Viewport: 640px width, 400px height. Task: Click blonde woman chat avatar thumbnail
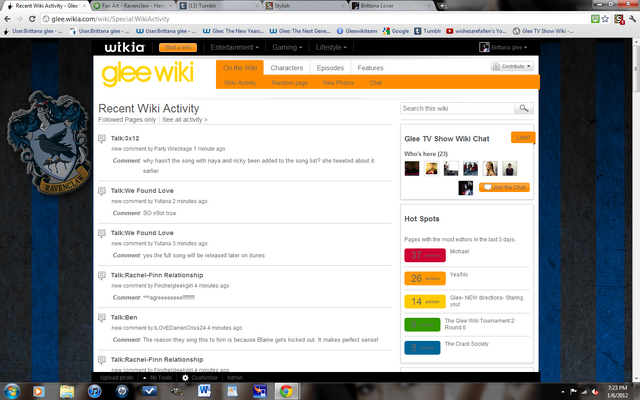(x=490, y=168)
